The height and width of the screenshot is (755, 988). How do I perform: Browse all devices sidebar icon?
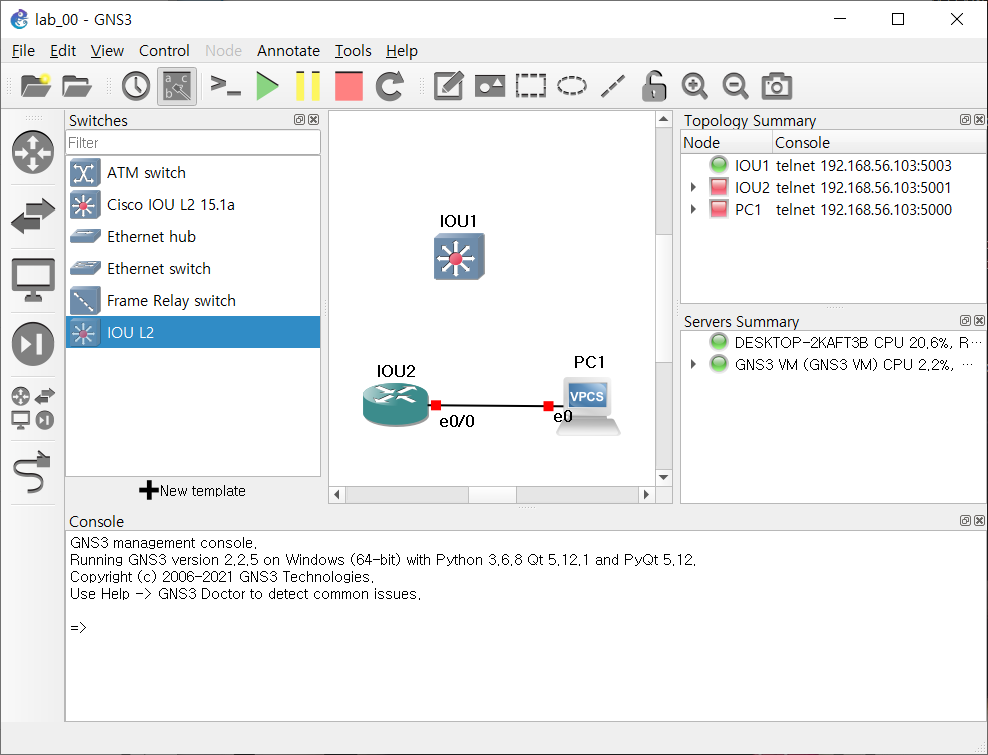33,408
